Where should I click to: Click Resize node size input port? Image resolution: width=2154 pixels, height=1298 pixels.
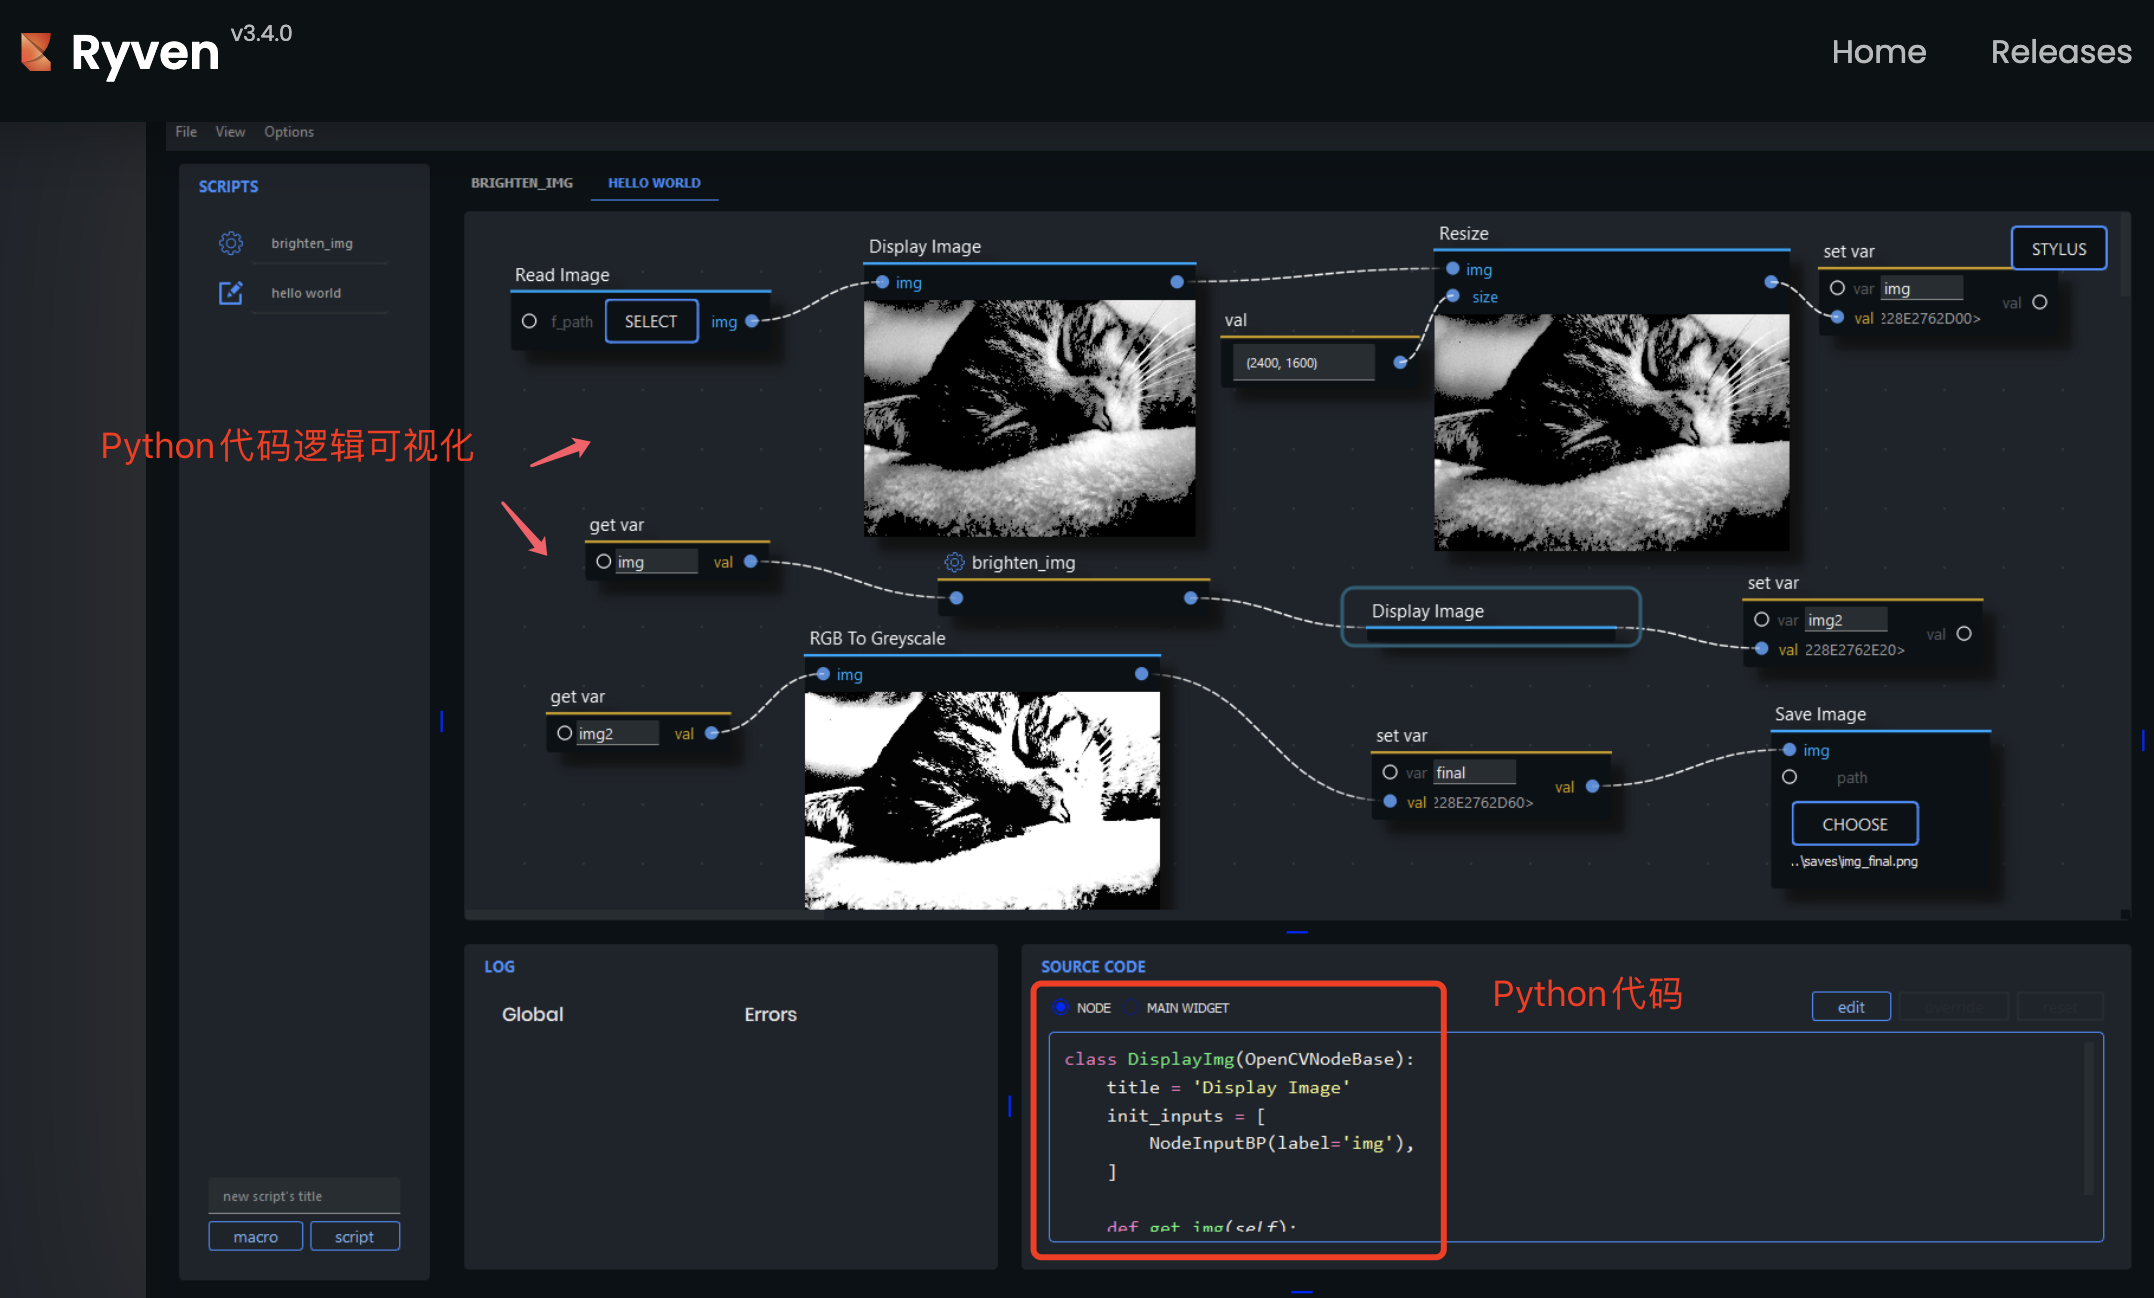pos(1453,296)
